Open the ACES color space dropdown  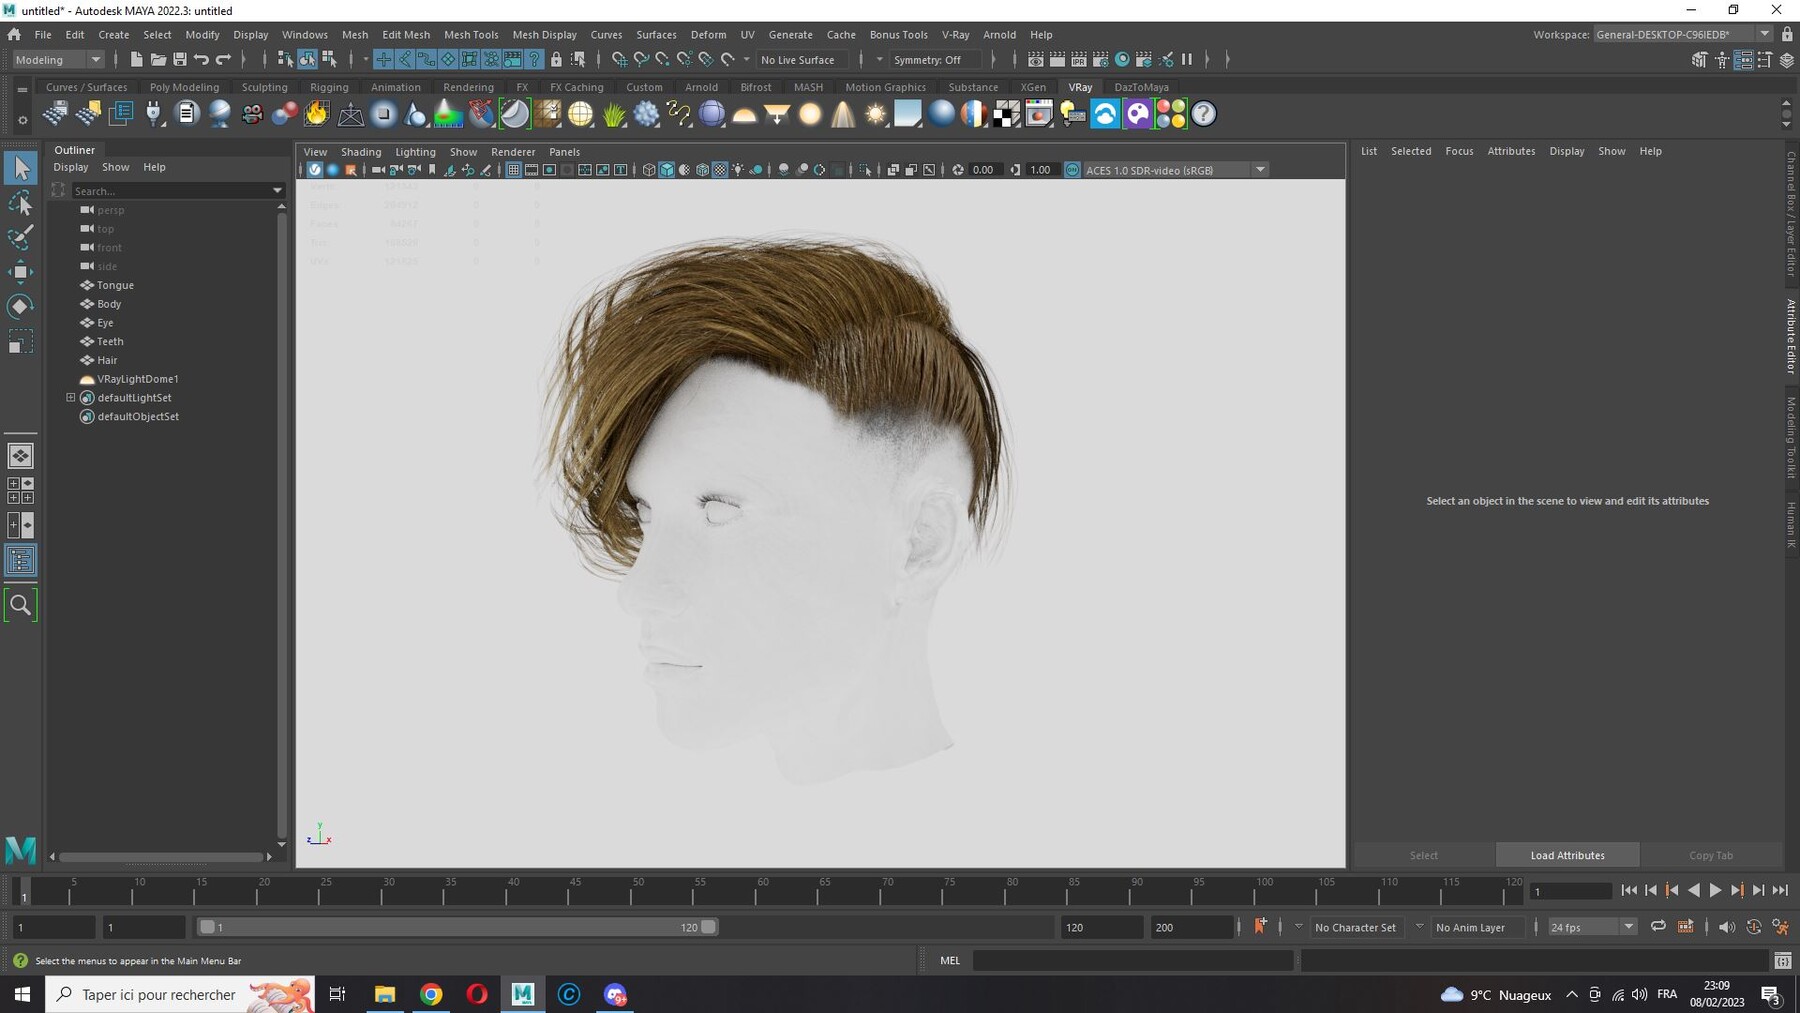click(1260, 170)
